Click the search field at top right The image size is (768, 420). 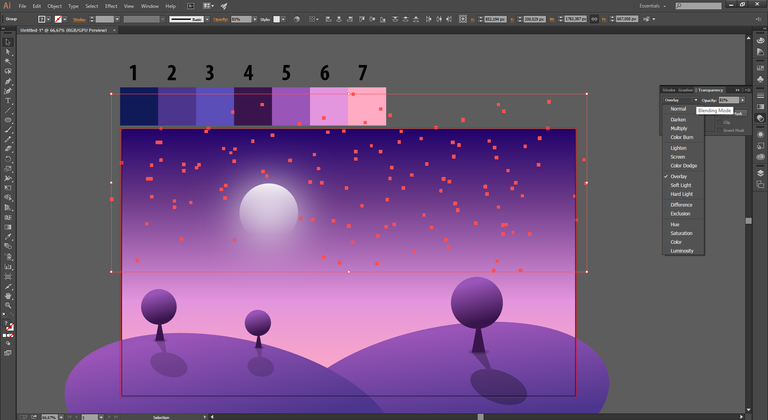(x=698, y=6)
